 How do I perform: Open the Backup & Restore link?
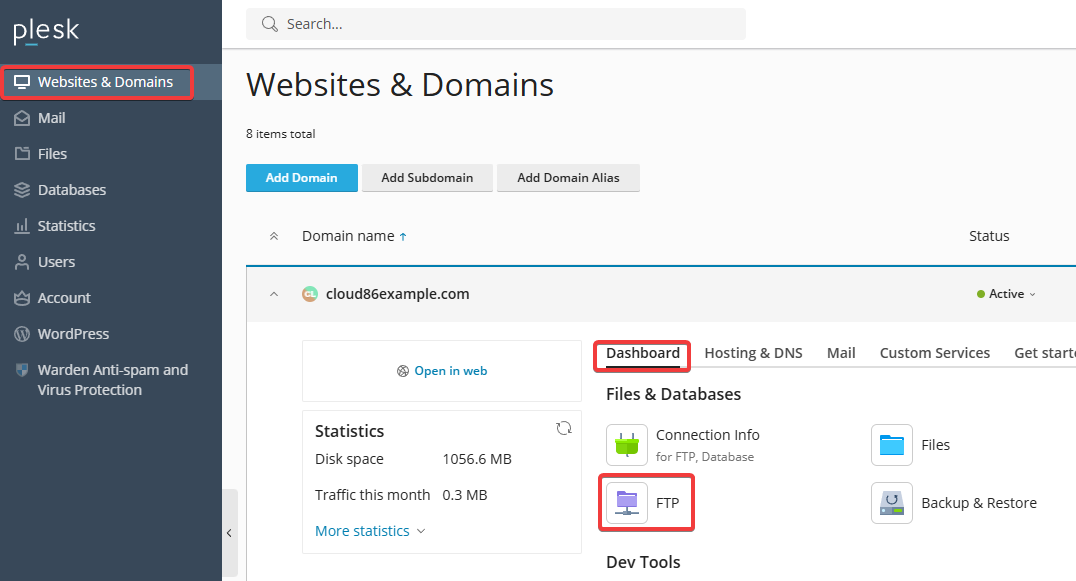pyautogui.click(x=979, y=503)
